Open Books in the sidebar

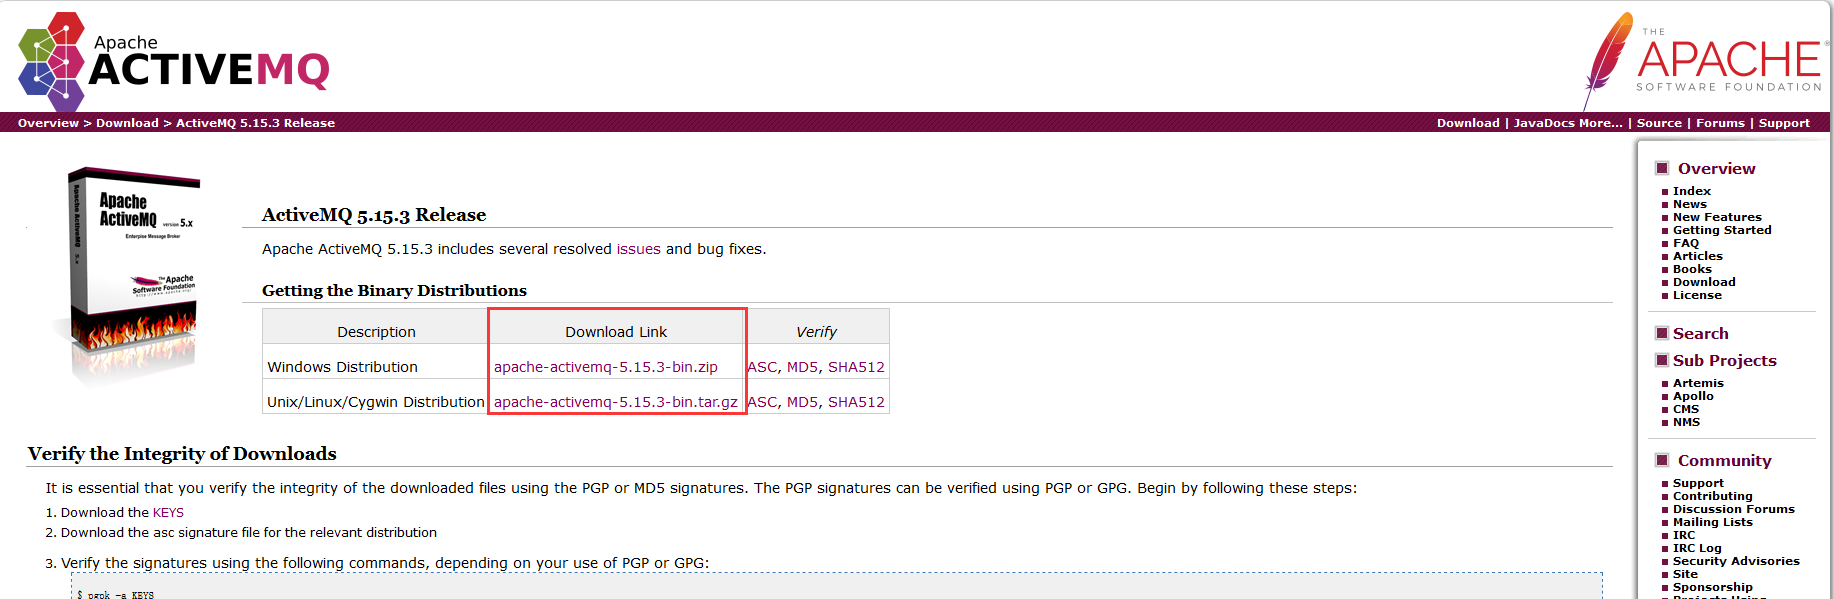1692,269
